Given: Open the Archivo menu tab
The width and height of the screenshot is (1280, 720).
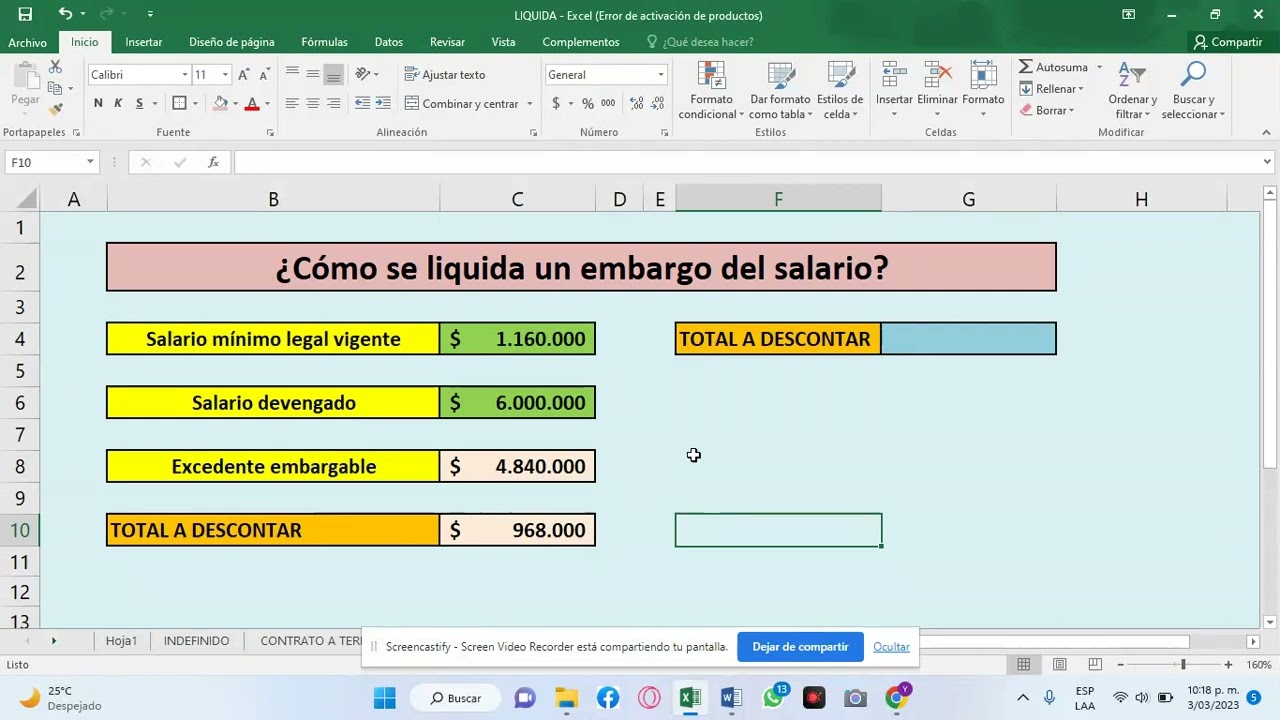Looking at the screenshot, I should 28,42.
